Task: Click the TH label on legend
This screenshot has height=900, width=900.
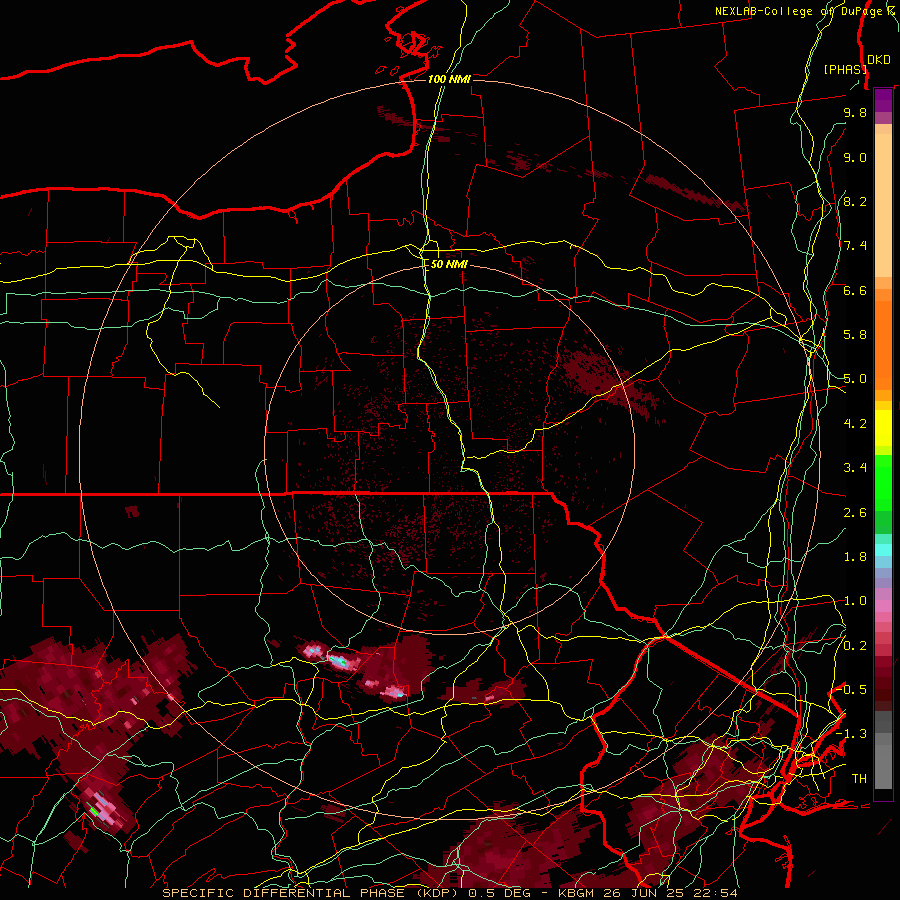Action: (859, 779)
